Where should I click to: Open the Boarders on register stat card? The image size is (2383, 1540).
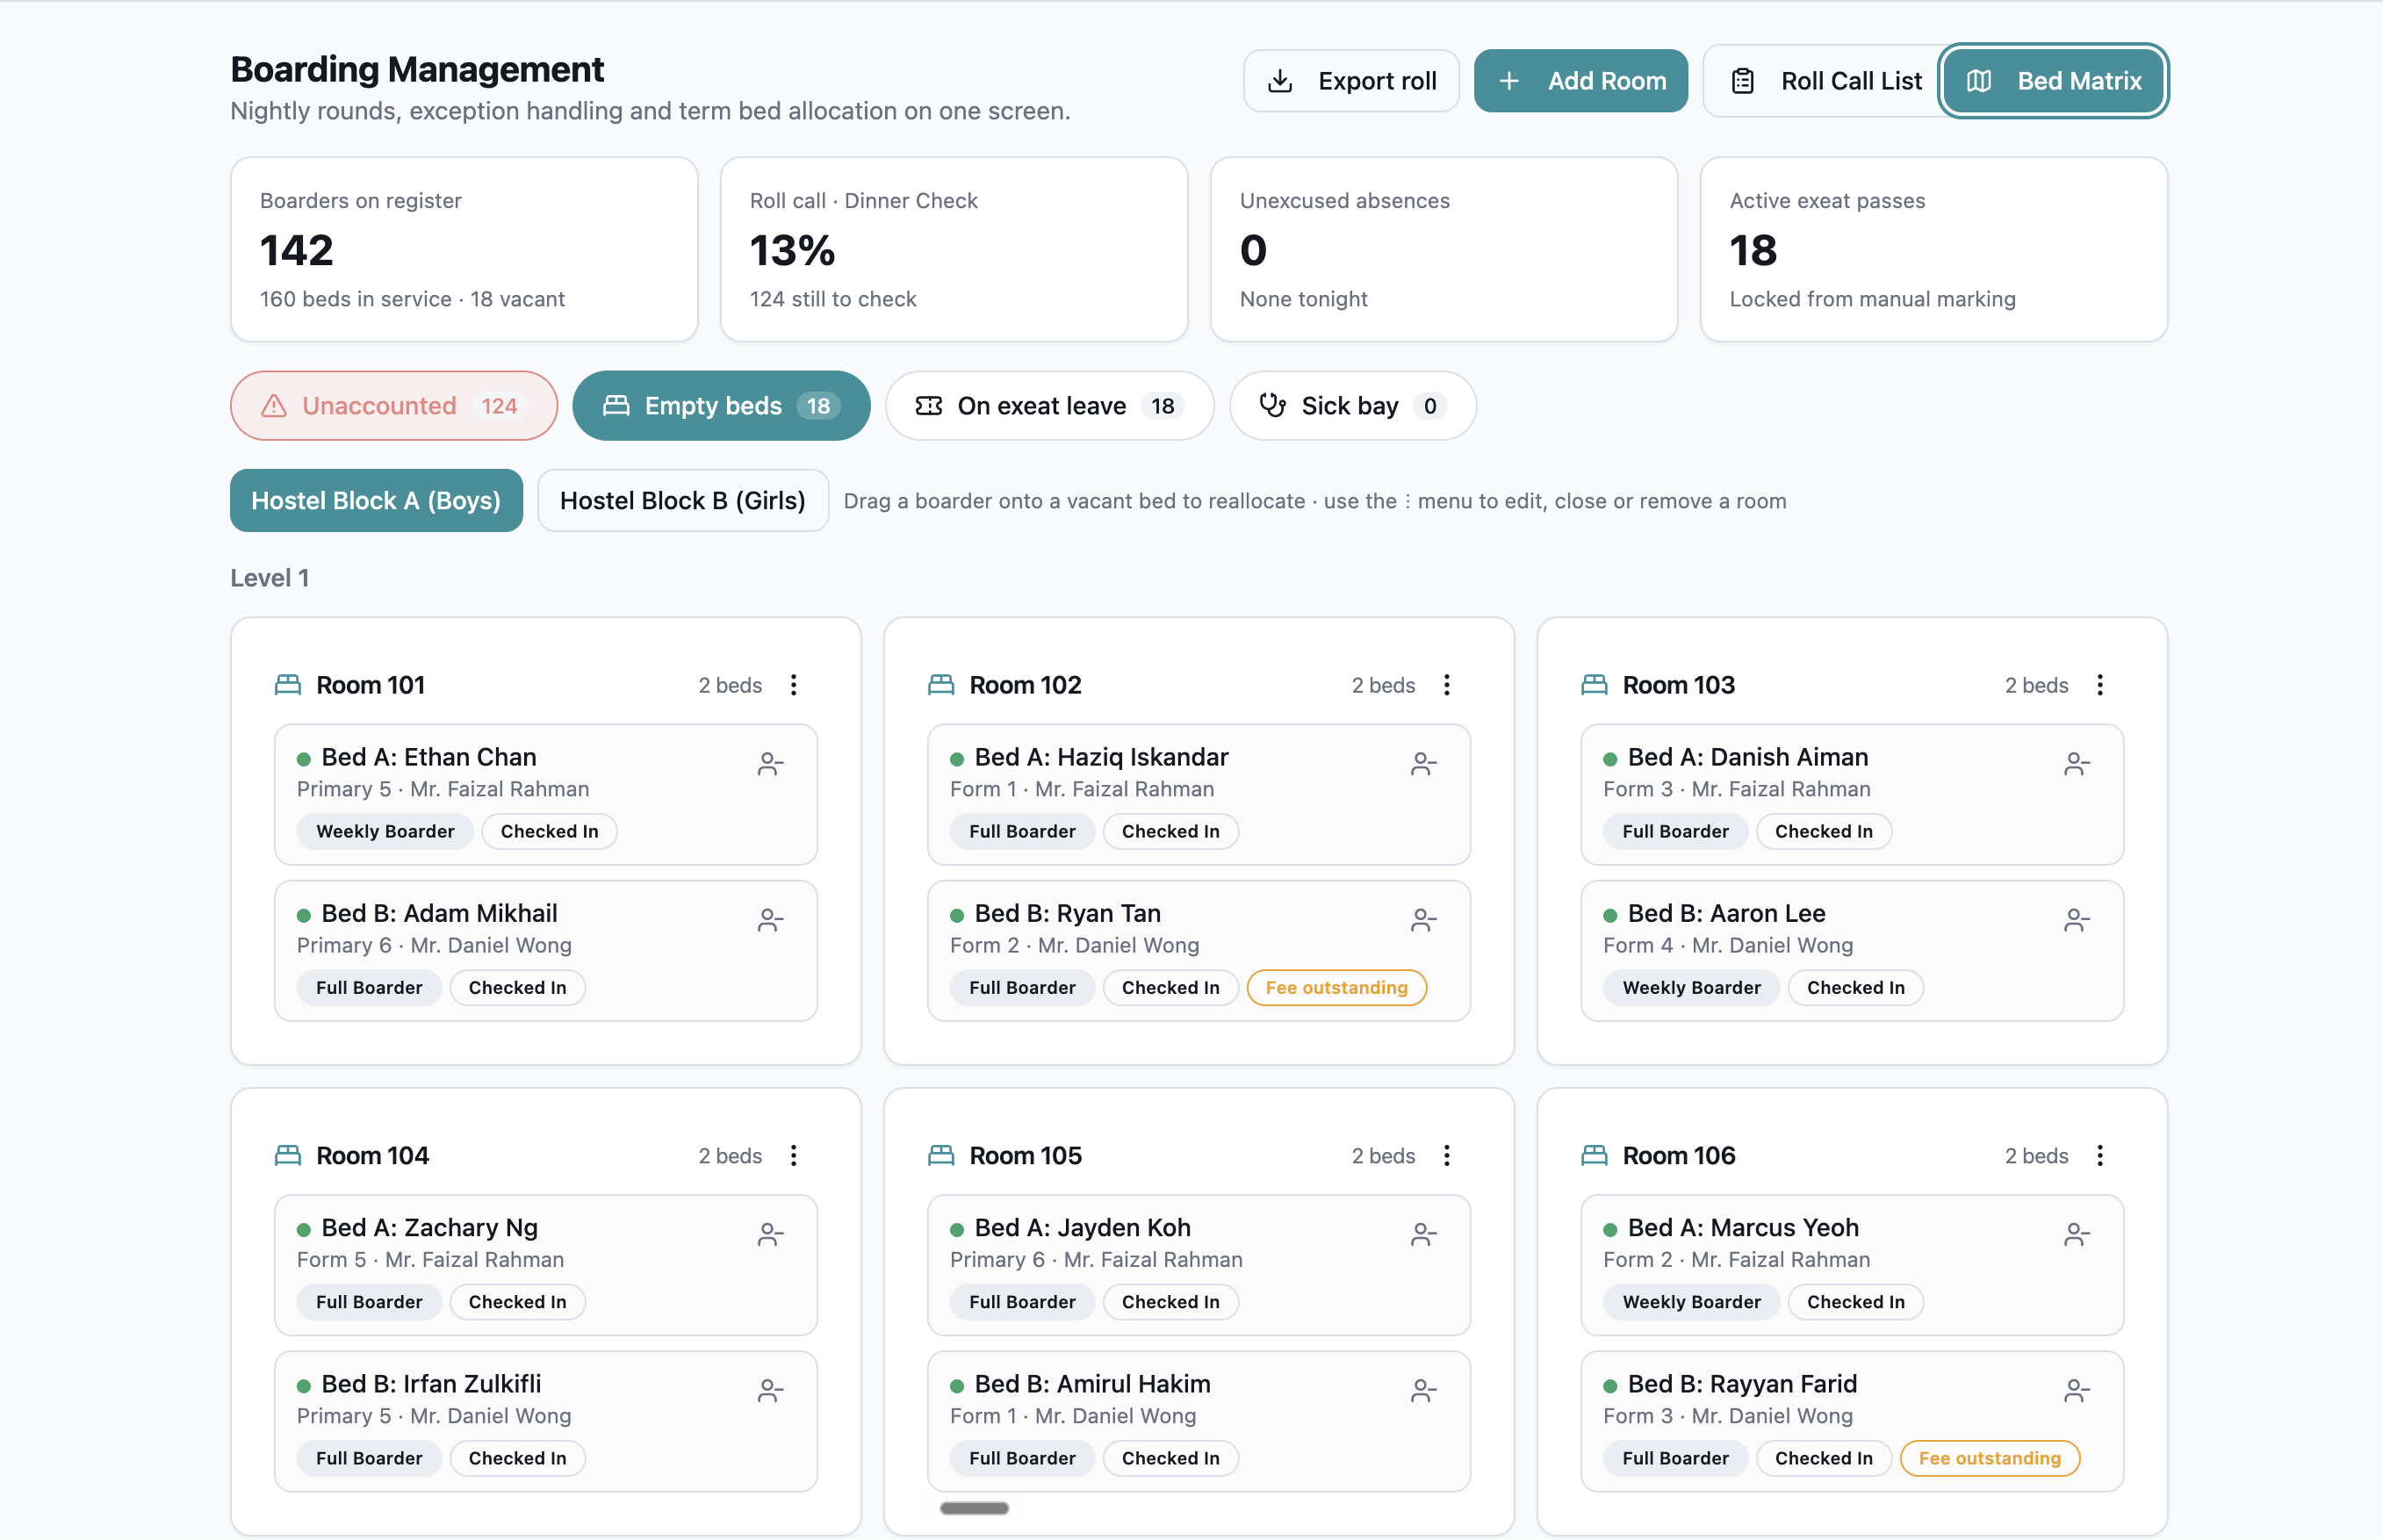(x=464, y=249)
